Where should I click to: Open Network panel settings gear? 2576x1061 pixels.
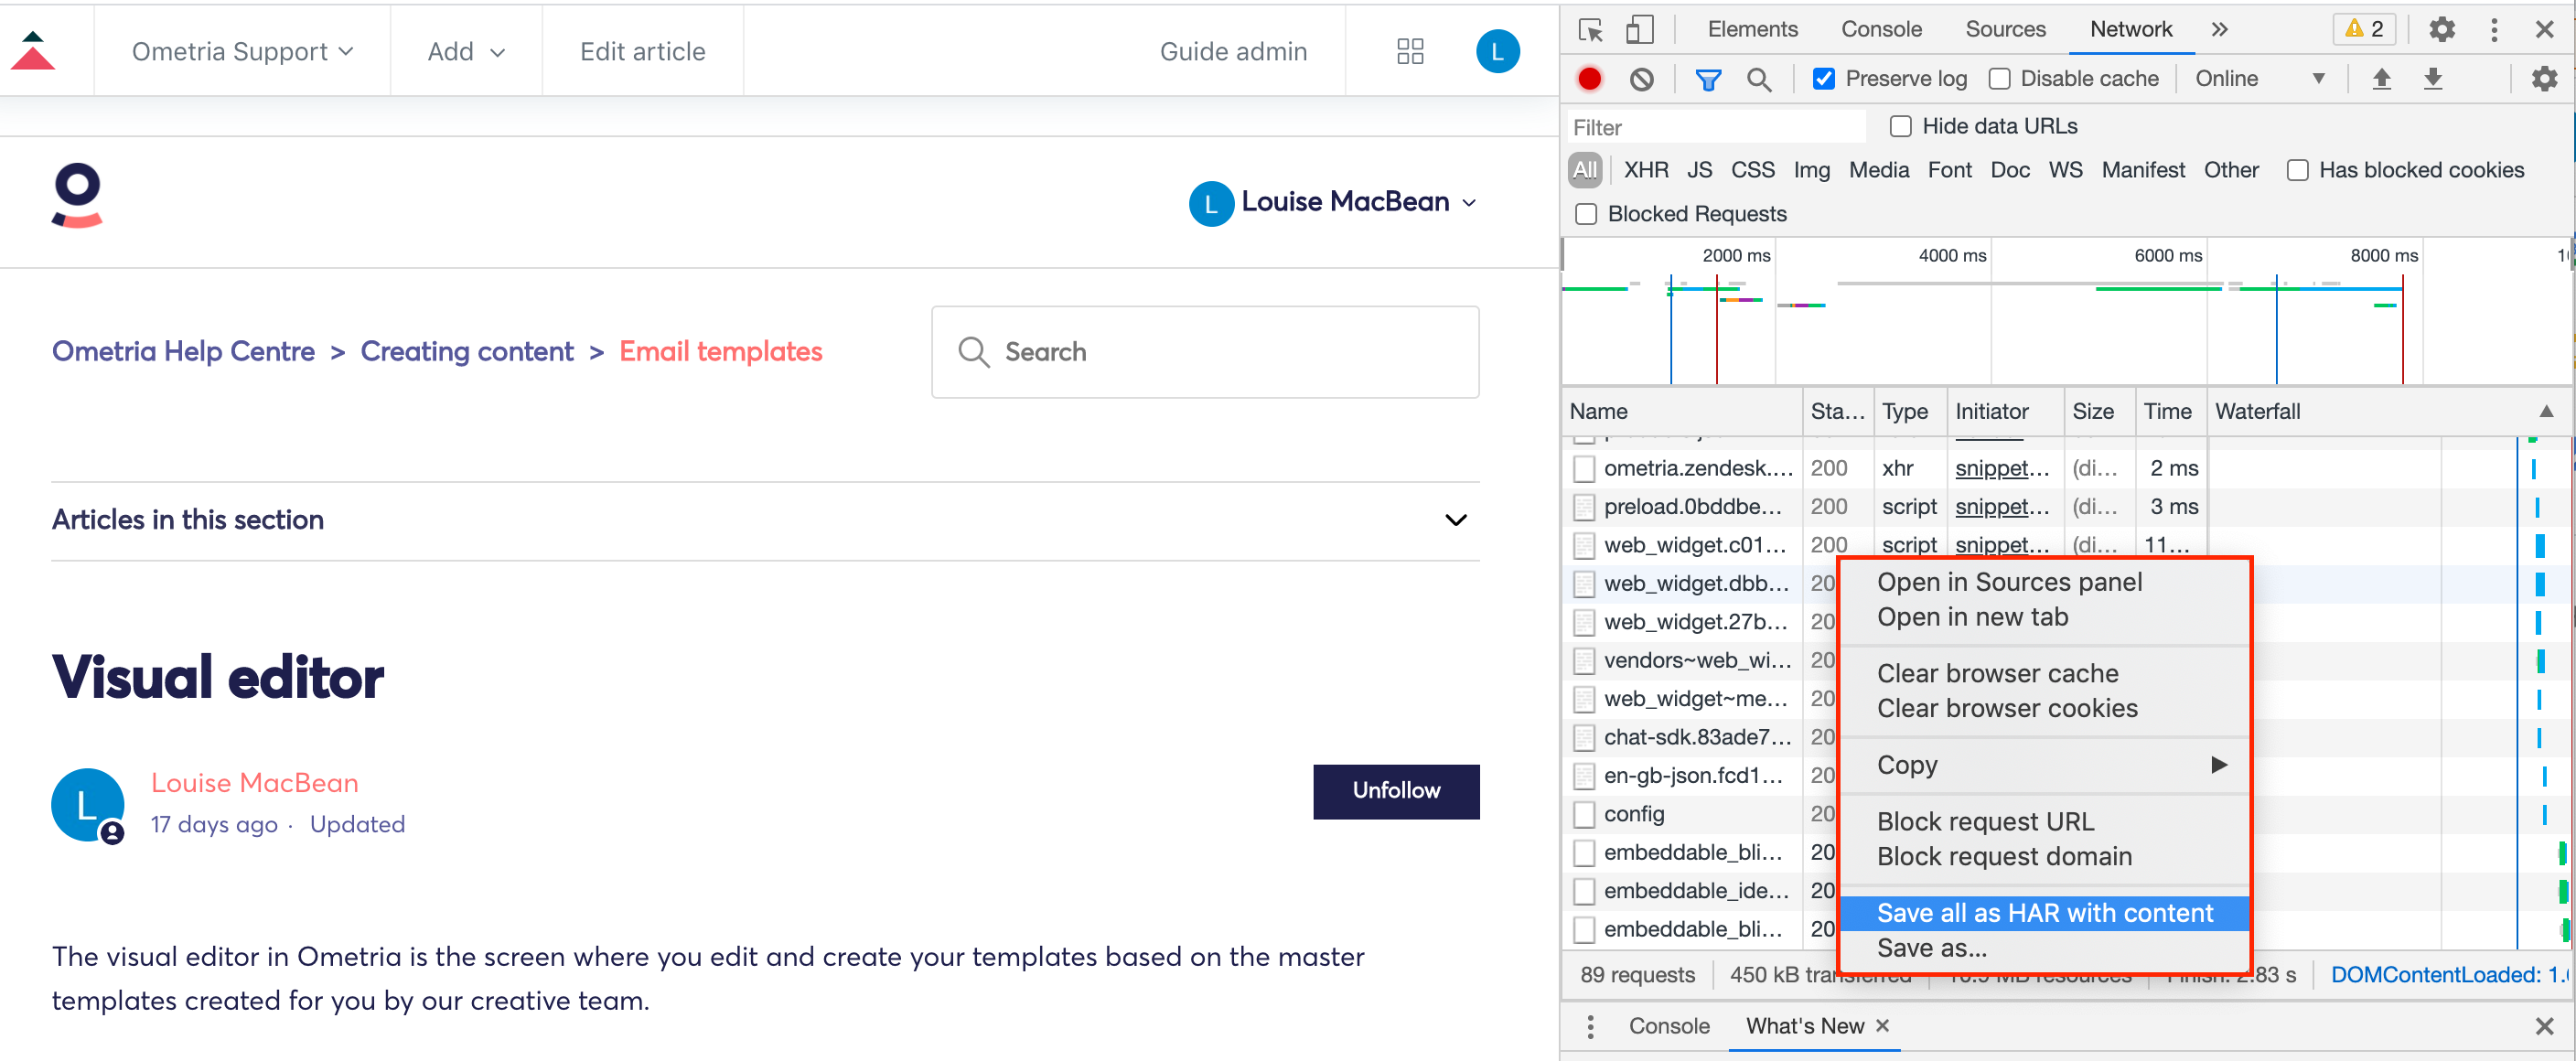[x=2543, y=78]
